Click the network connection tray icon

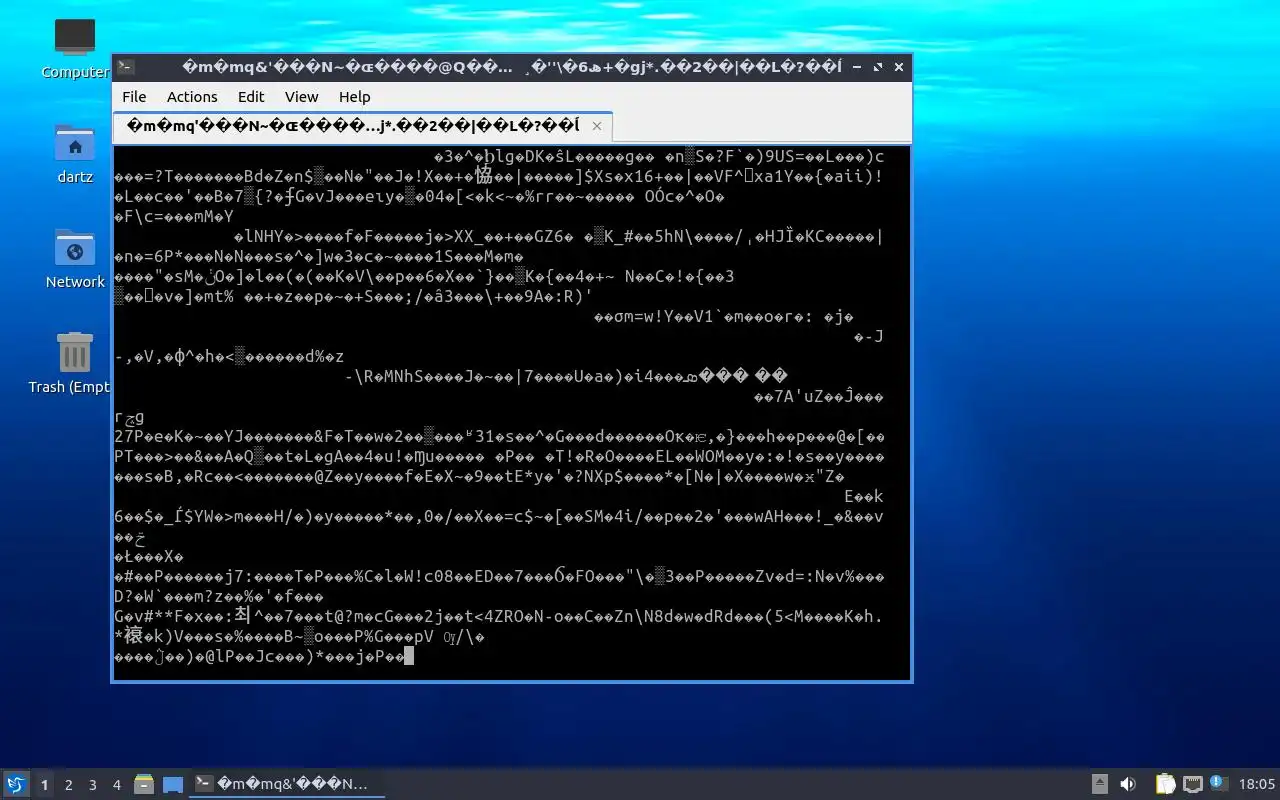pyautogui.click(x=1192, y=784)
